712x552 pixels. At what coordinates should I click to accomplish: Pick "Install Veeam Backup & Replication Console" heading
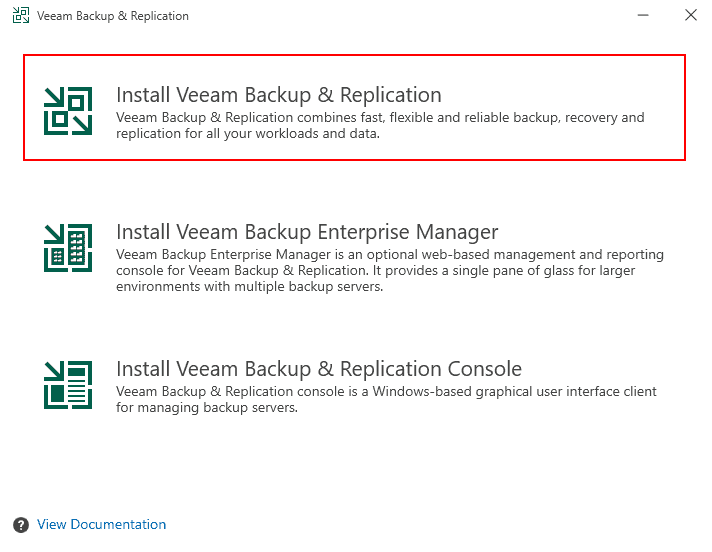point(319,369)
